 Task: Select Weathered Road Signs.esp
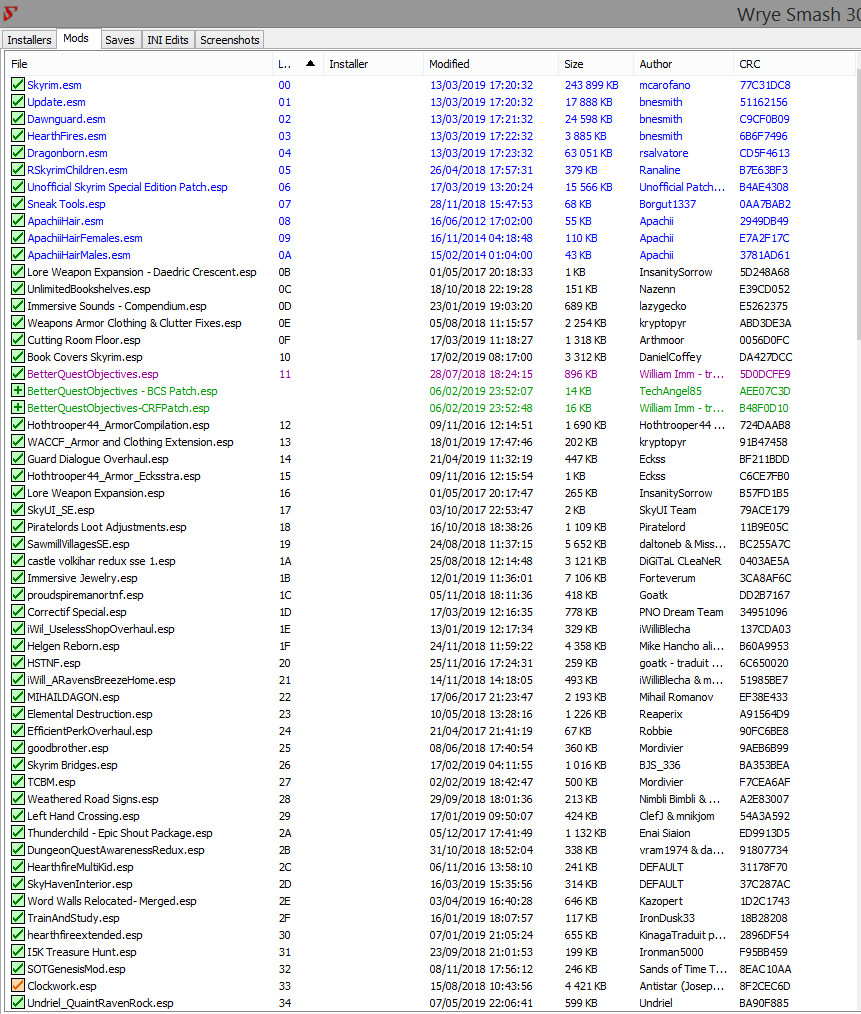point(93,799)
